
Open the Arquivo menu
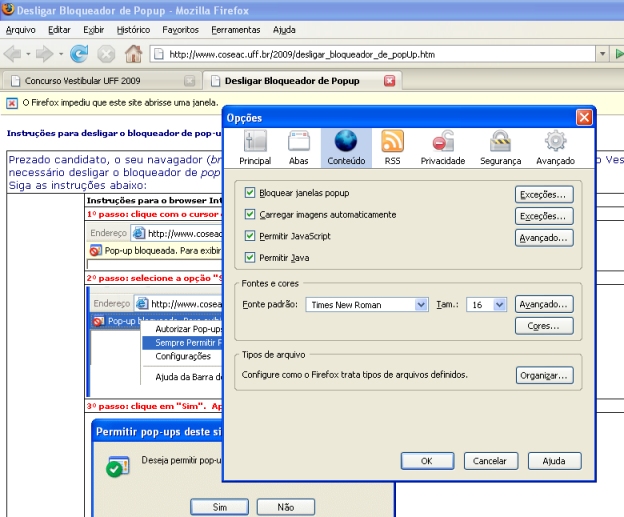pyautogui.click(x=21, y=30)
